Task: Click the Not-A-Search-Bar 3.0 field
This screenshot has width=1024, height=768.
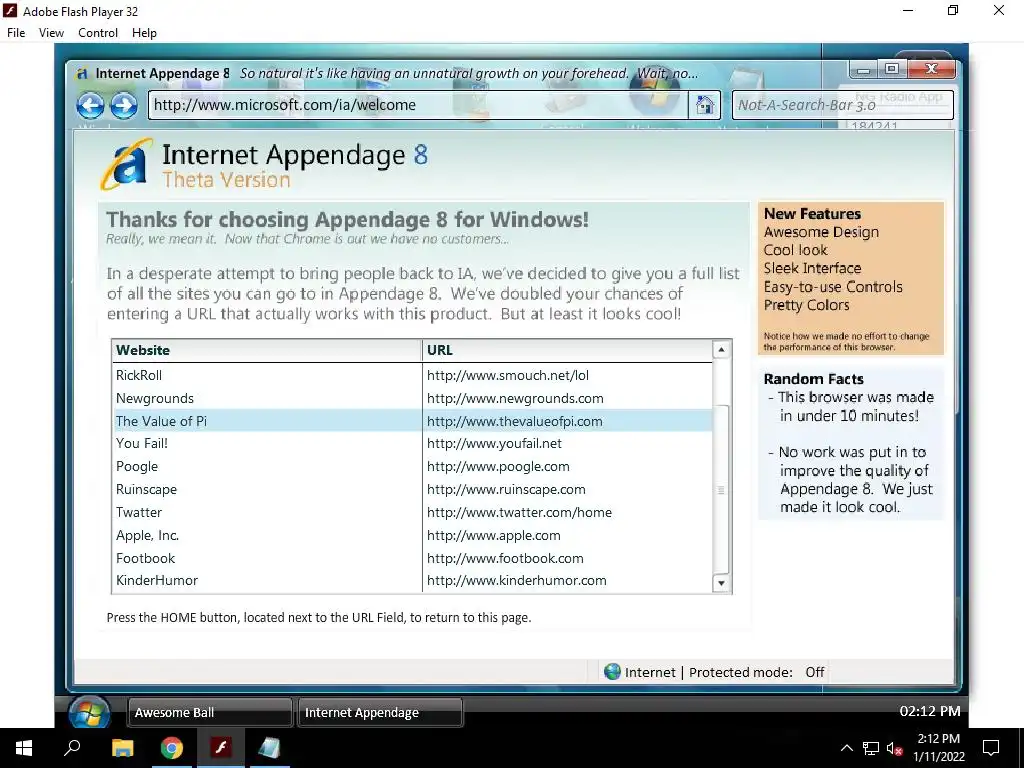Action: click(842, 105)
